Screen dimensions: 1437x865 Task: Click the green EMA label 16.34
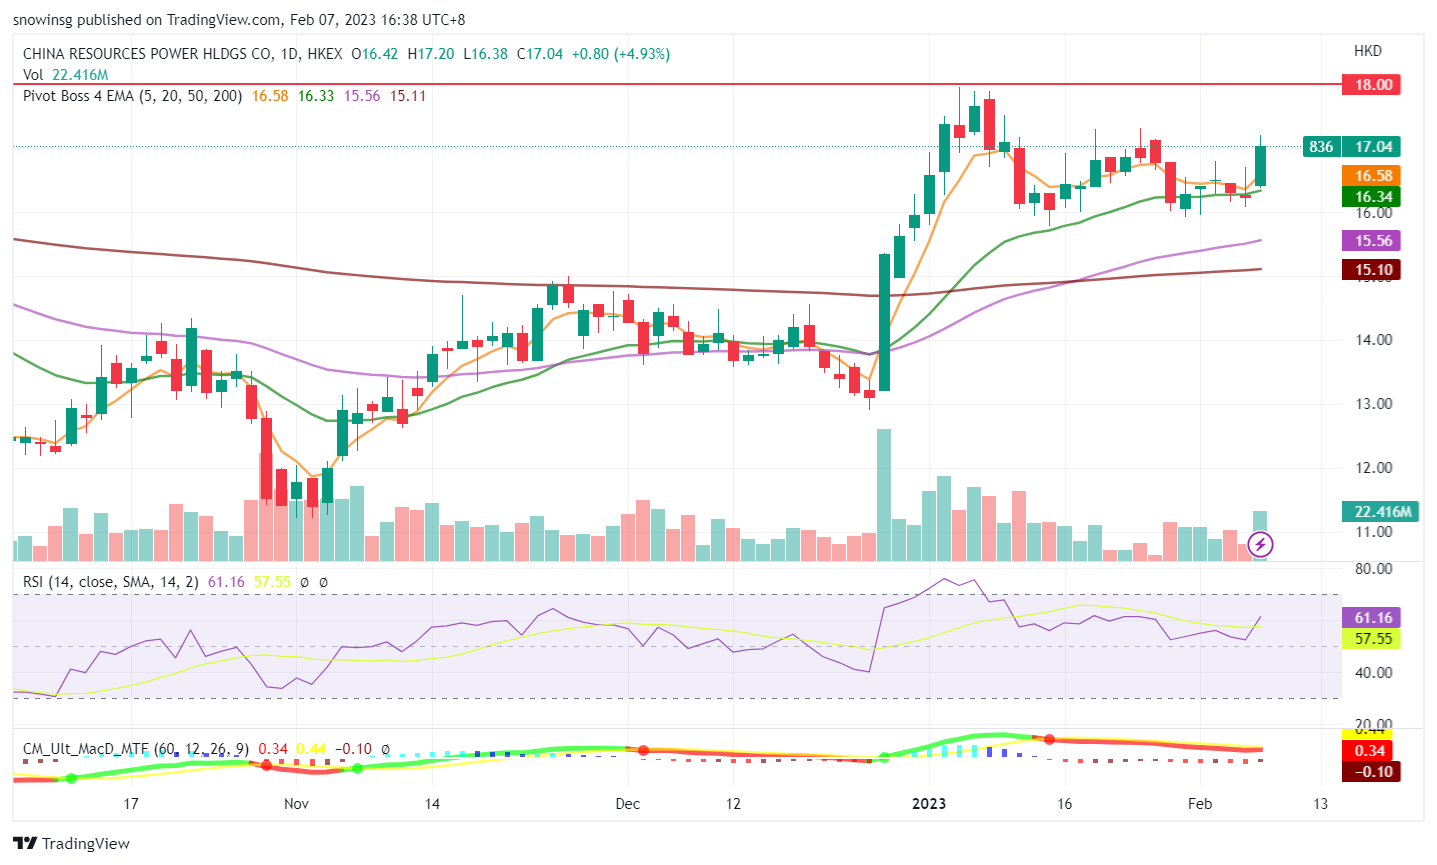click(x=1372, y=197)
